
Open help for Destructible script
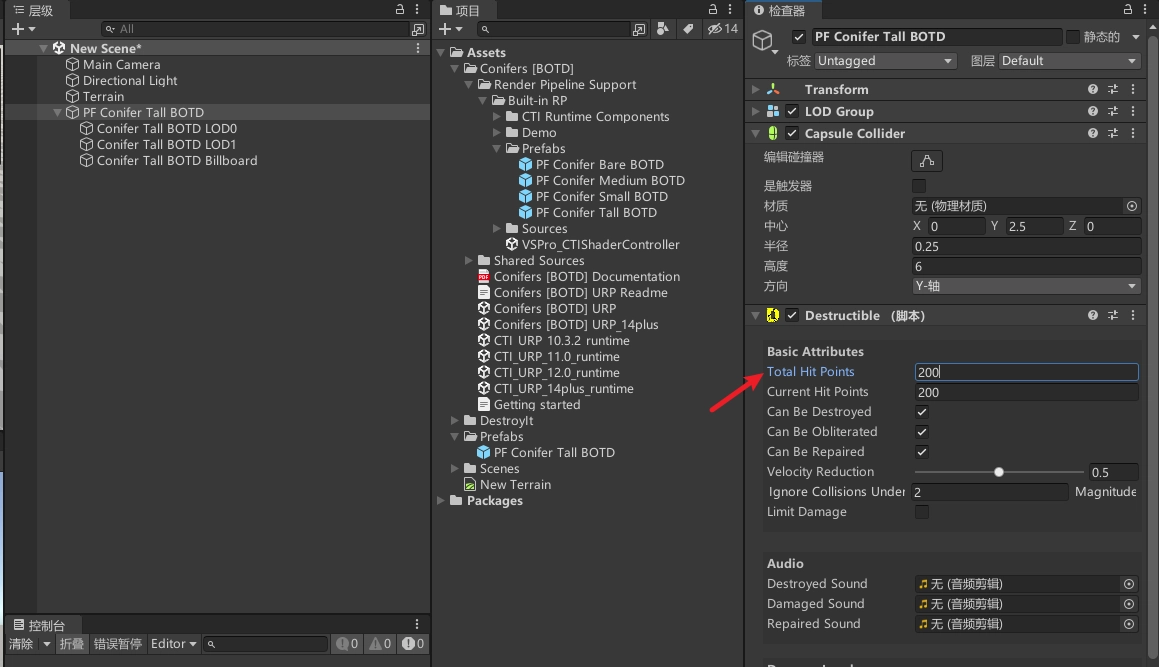tap(1092, 315)
